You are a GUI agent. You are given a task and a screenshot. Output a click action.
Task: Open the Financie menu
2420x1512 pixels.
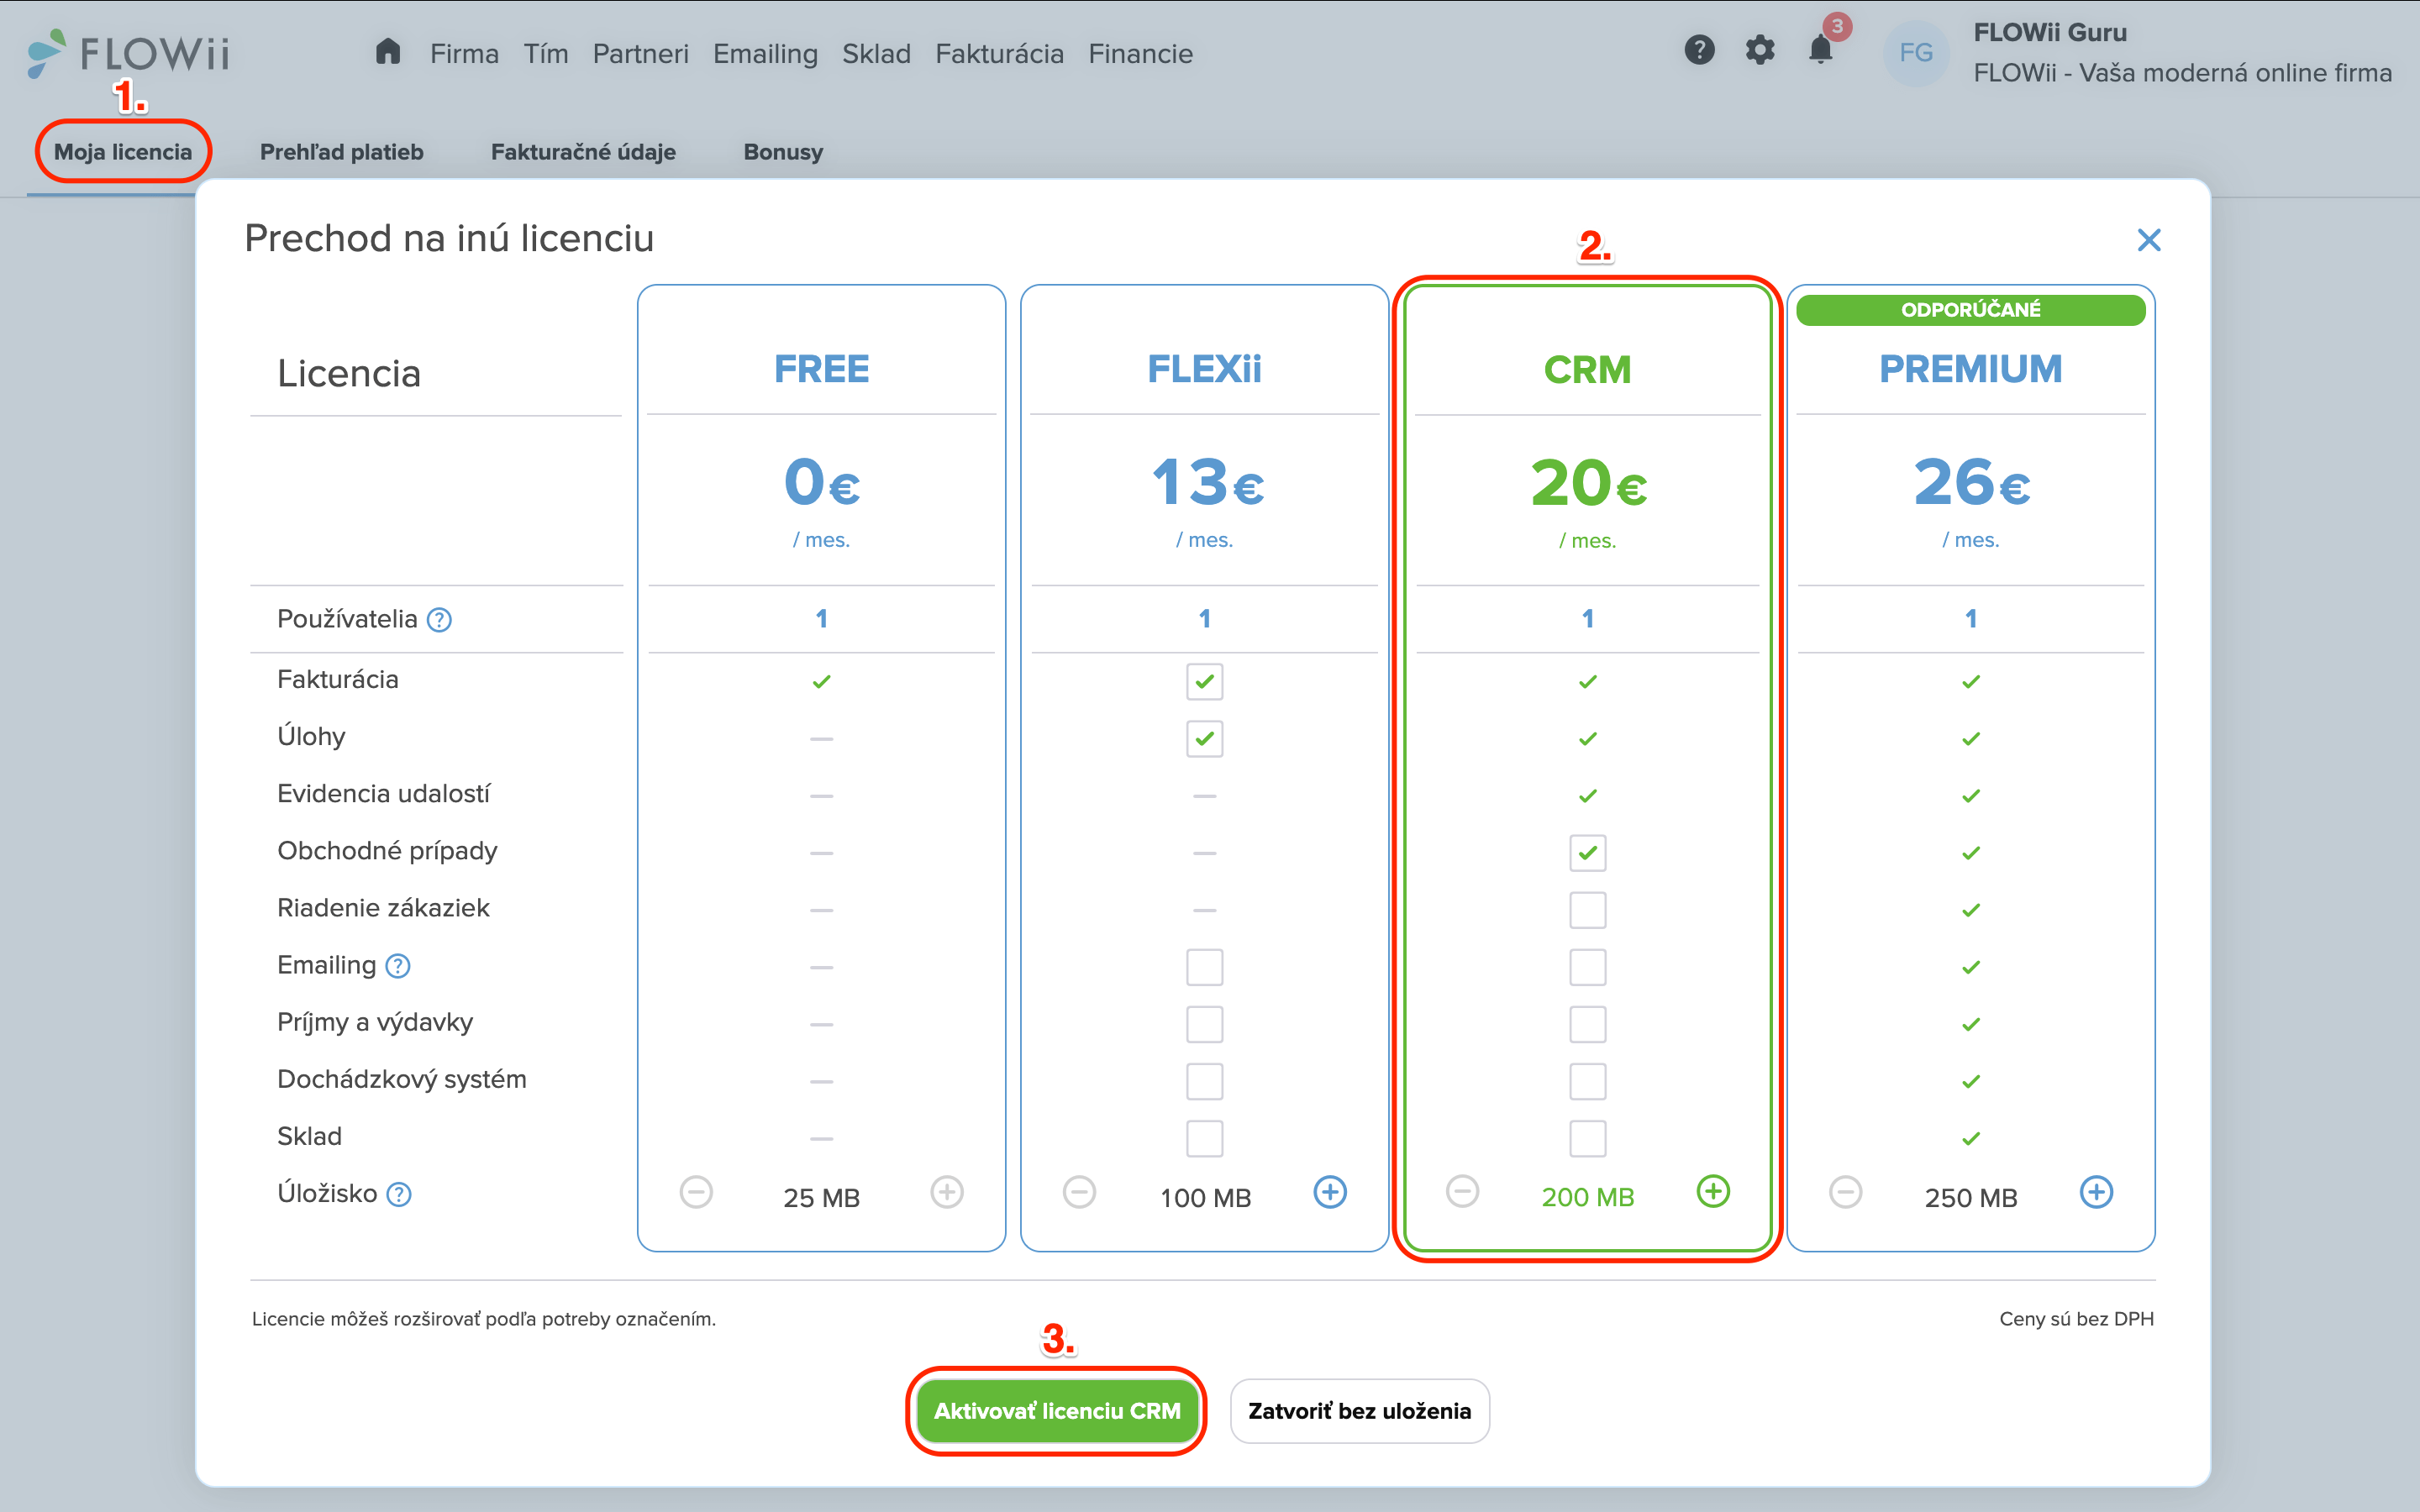[1140, 54]
